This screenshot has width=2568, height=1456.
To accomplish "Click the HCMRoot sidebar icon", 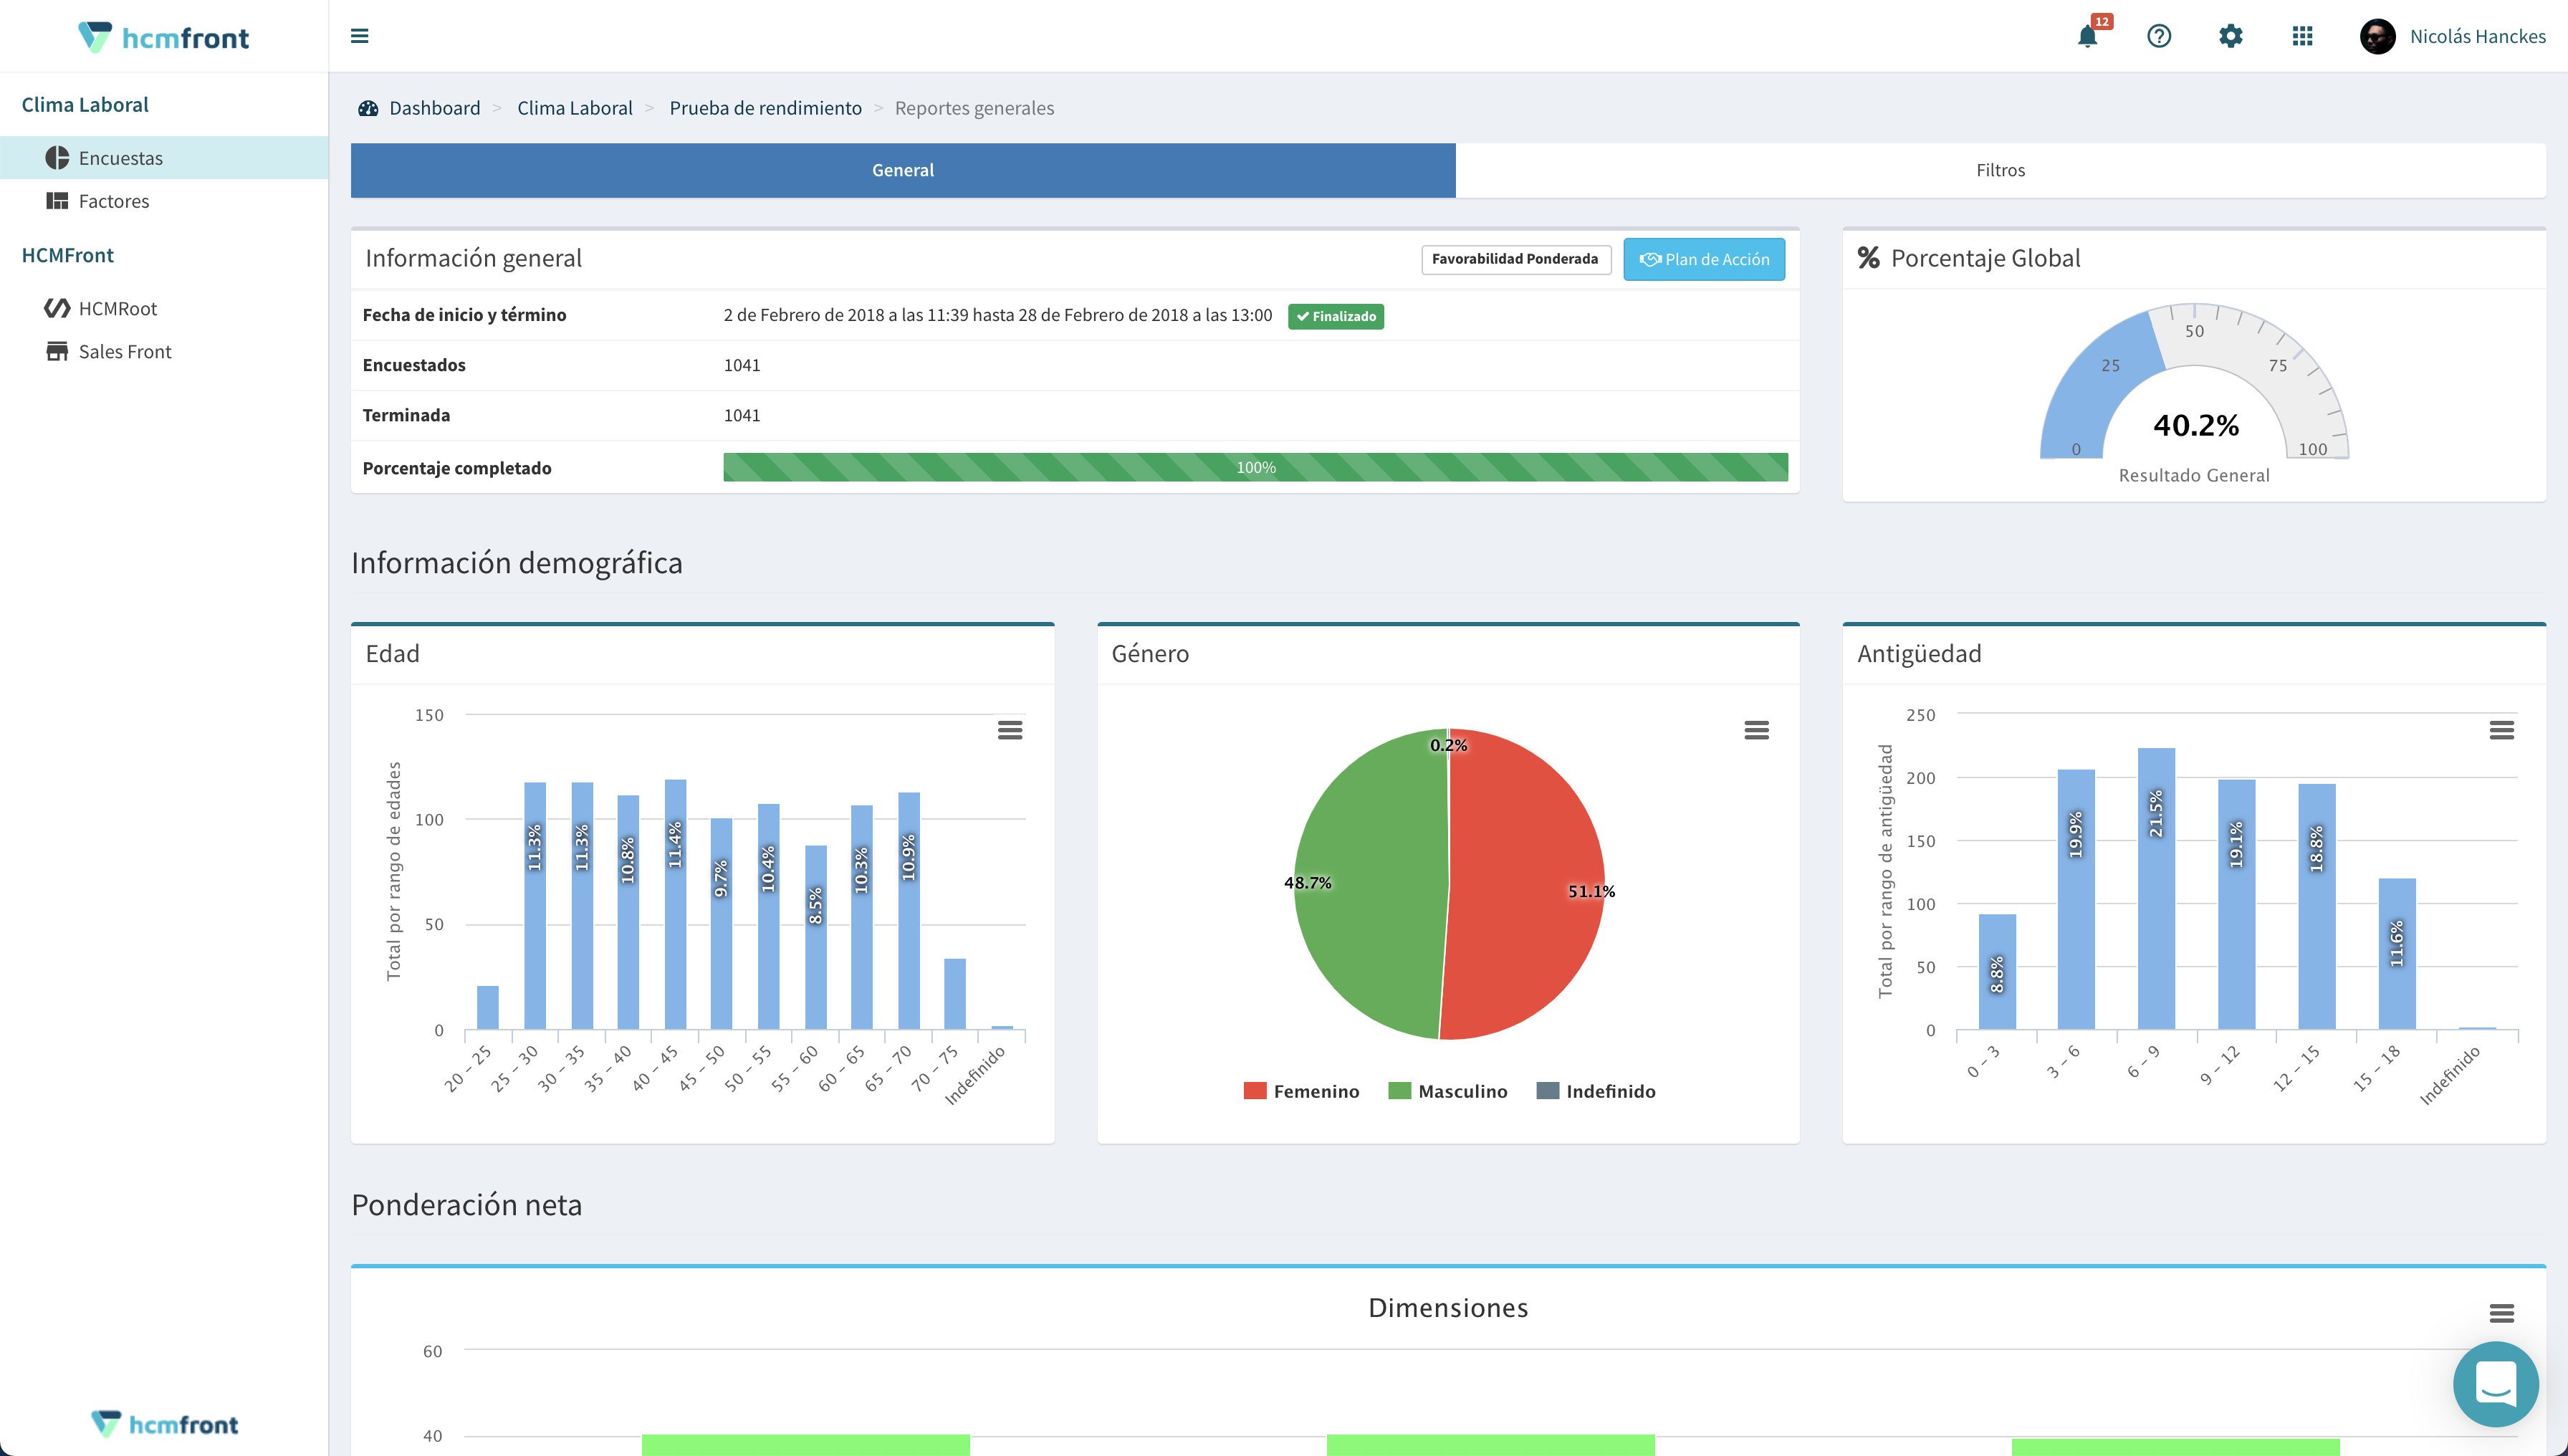I will 57,308.
